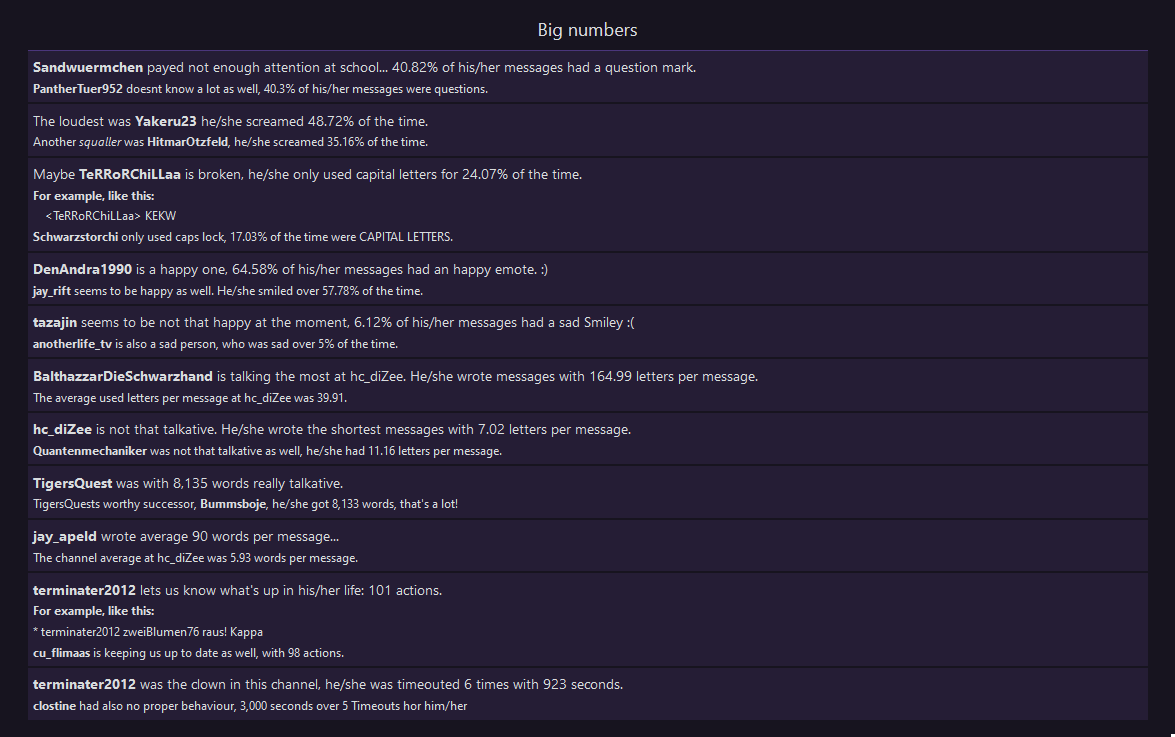Select the Bummsboje username
Image resolution: width=1175 pixels, height=737 pixels.
(x=233, y=505)
